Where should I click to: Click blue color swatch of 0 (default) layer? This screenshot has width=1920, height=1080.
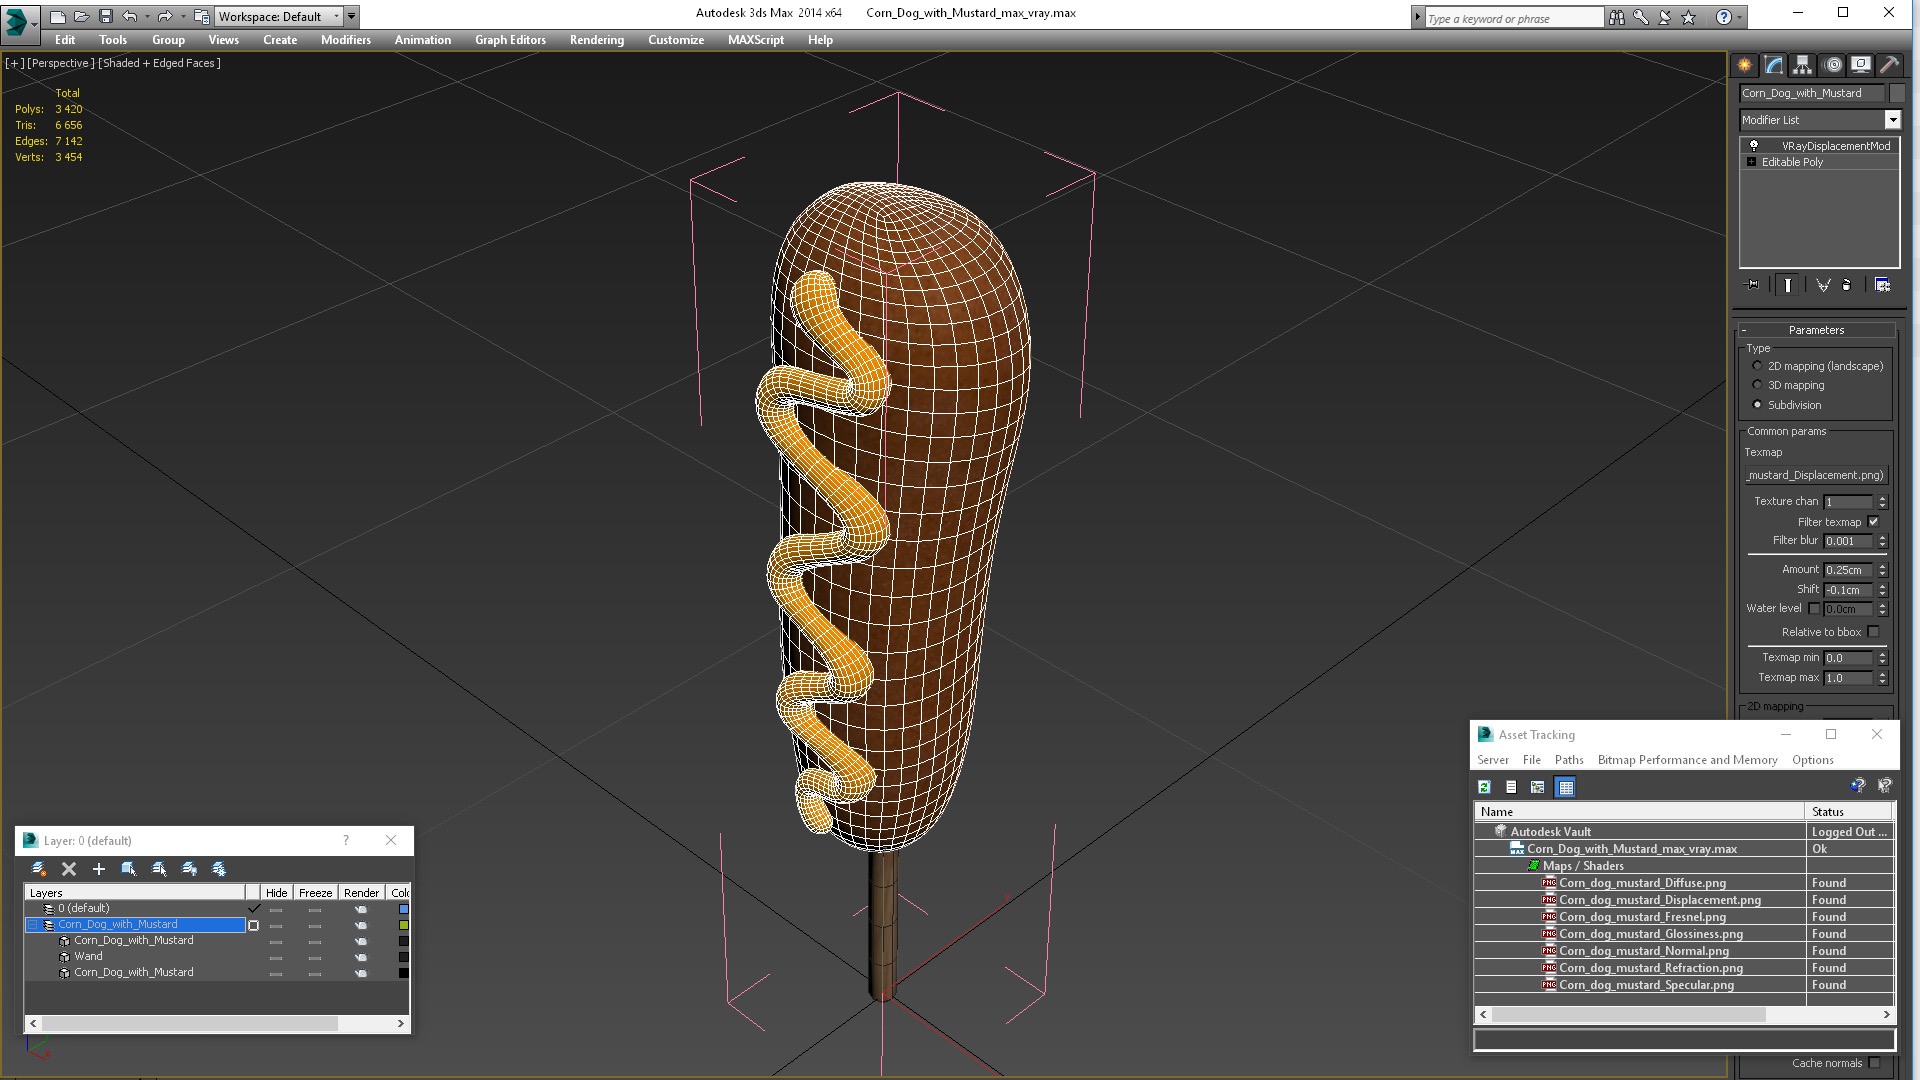pos(404,909)
